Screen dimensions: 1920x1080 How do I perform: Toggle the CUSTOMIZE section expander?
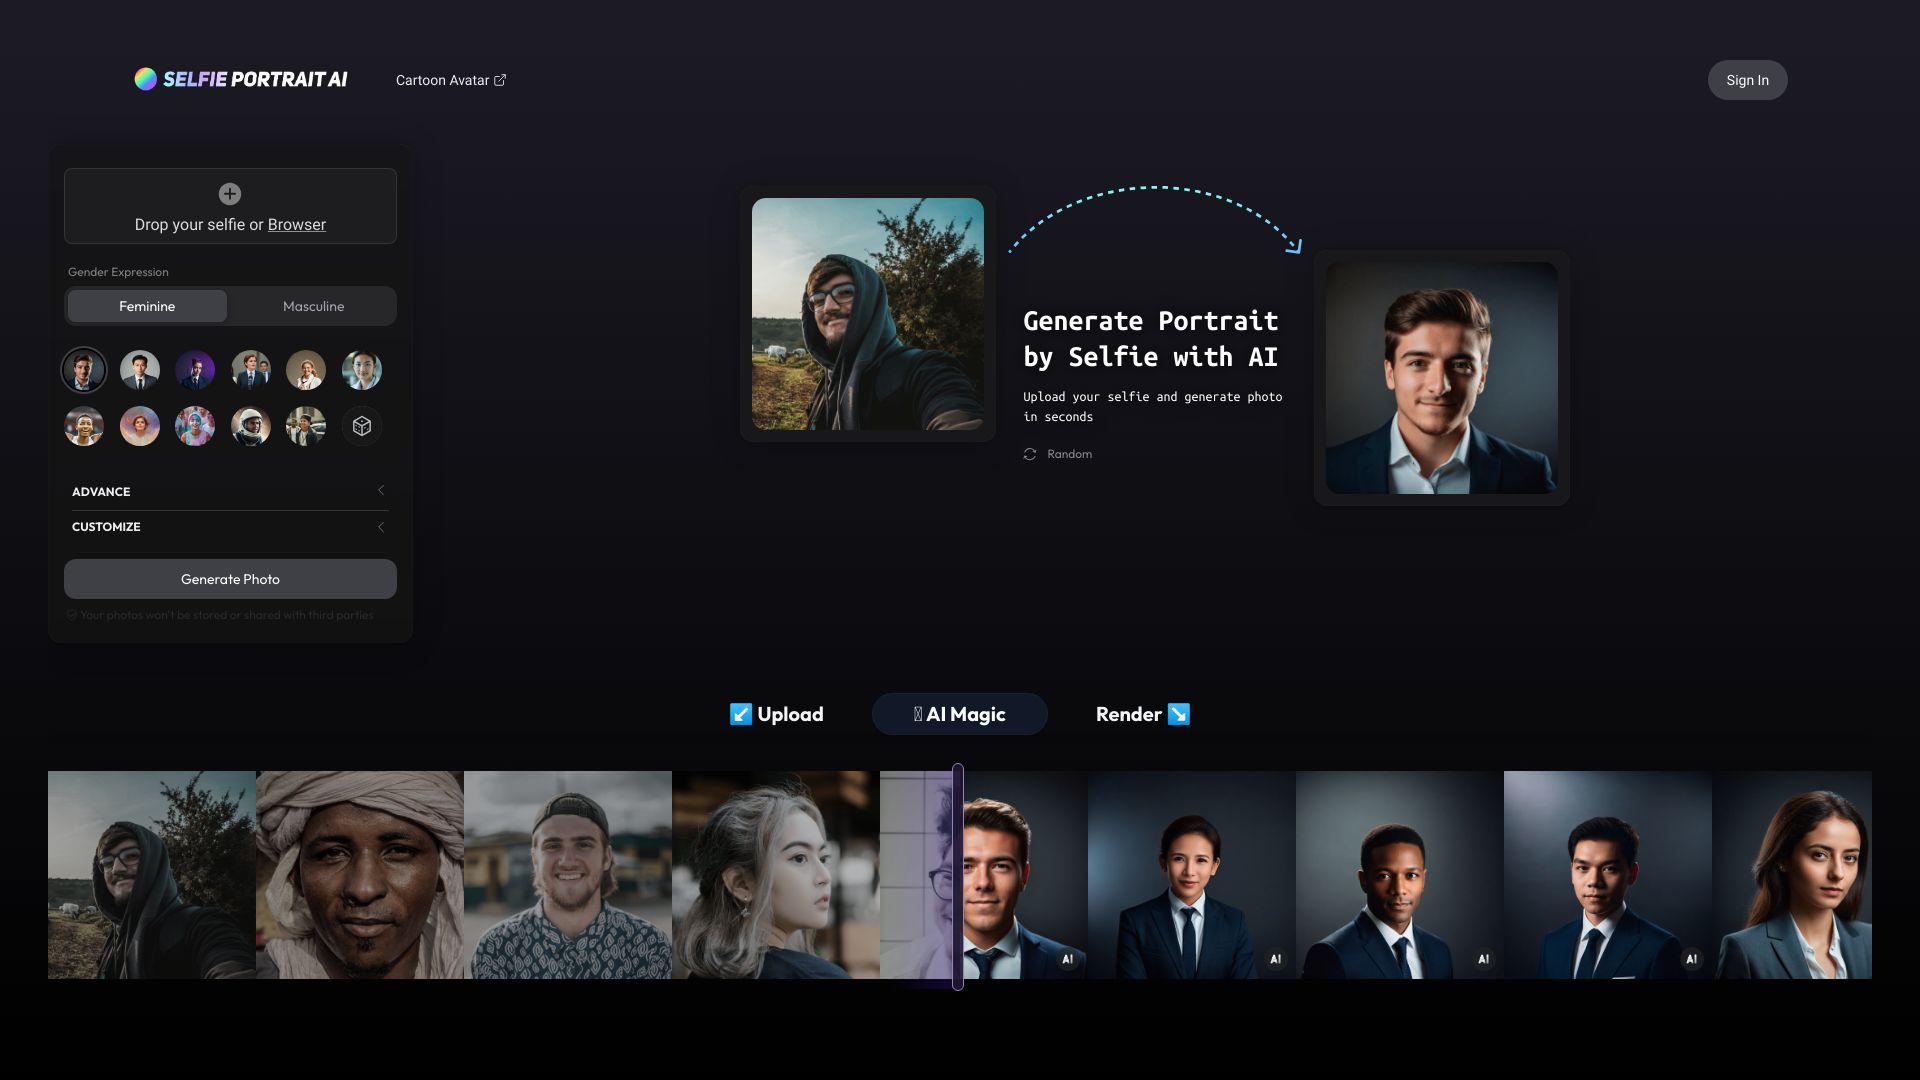(381, 527)
